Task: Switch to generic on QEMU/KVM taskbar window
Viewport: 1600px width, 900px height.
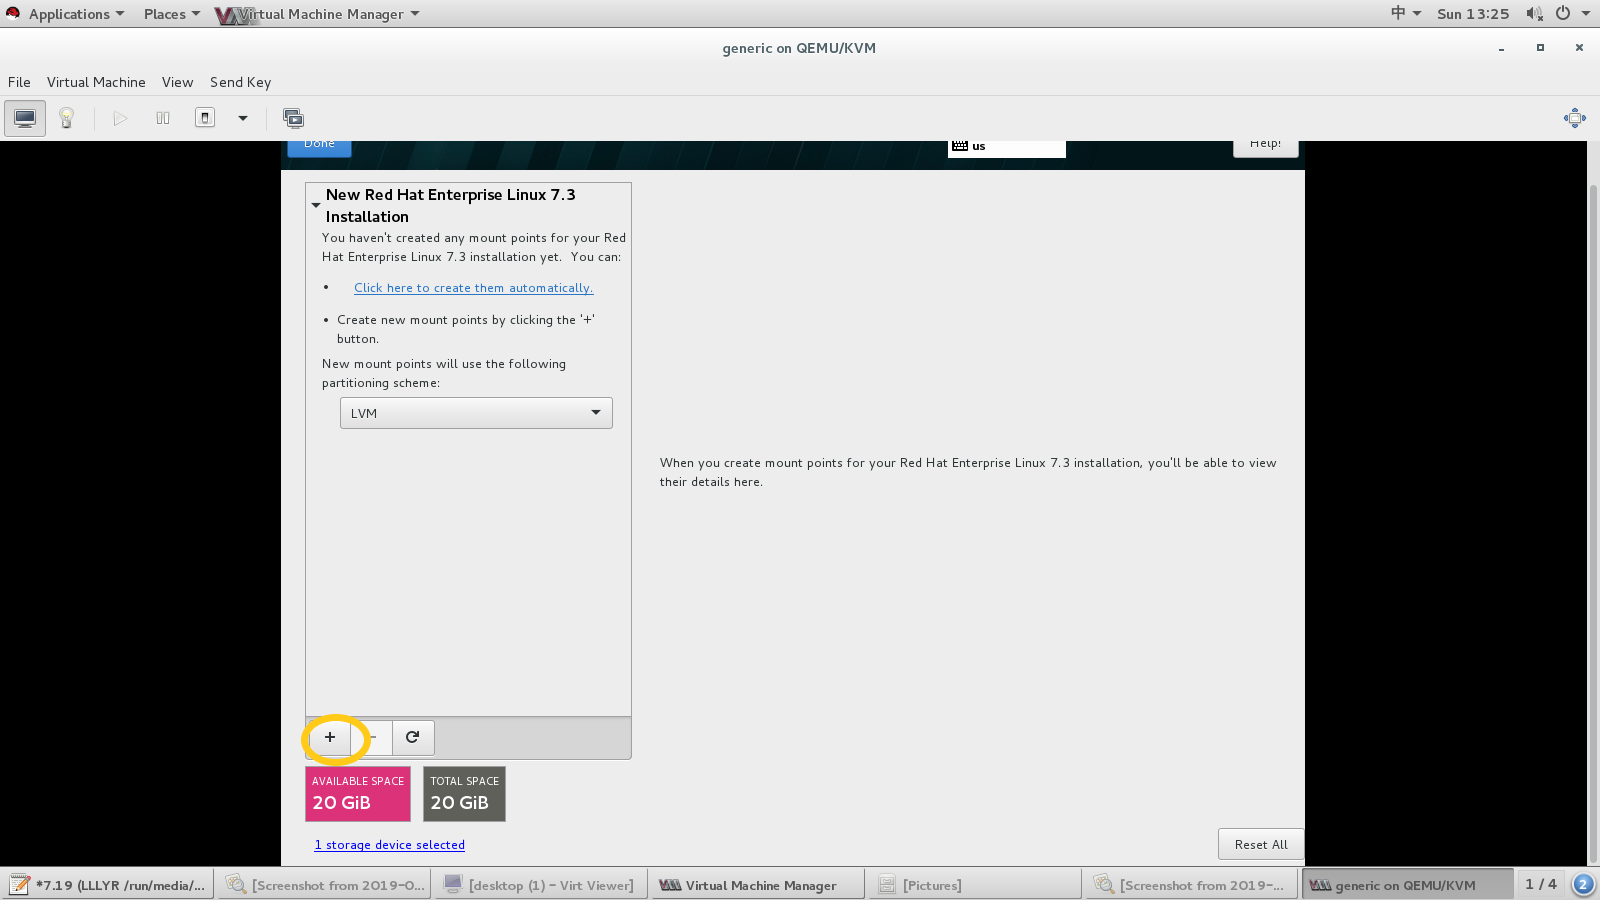Action: pyautogui.click(x=1407, y=885)
